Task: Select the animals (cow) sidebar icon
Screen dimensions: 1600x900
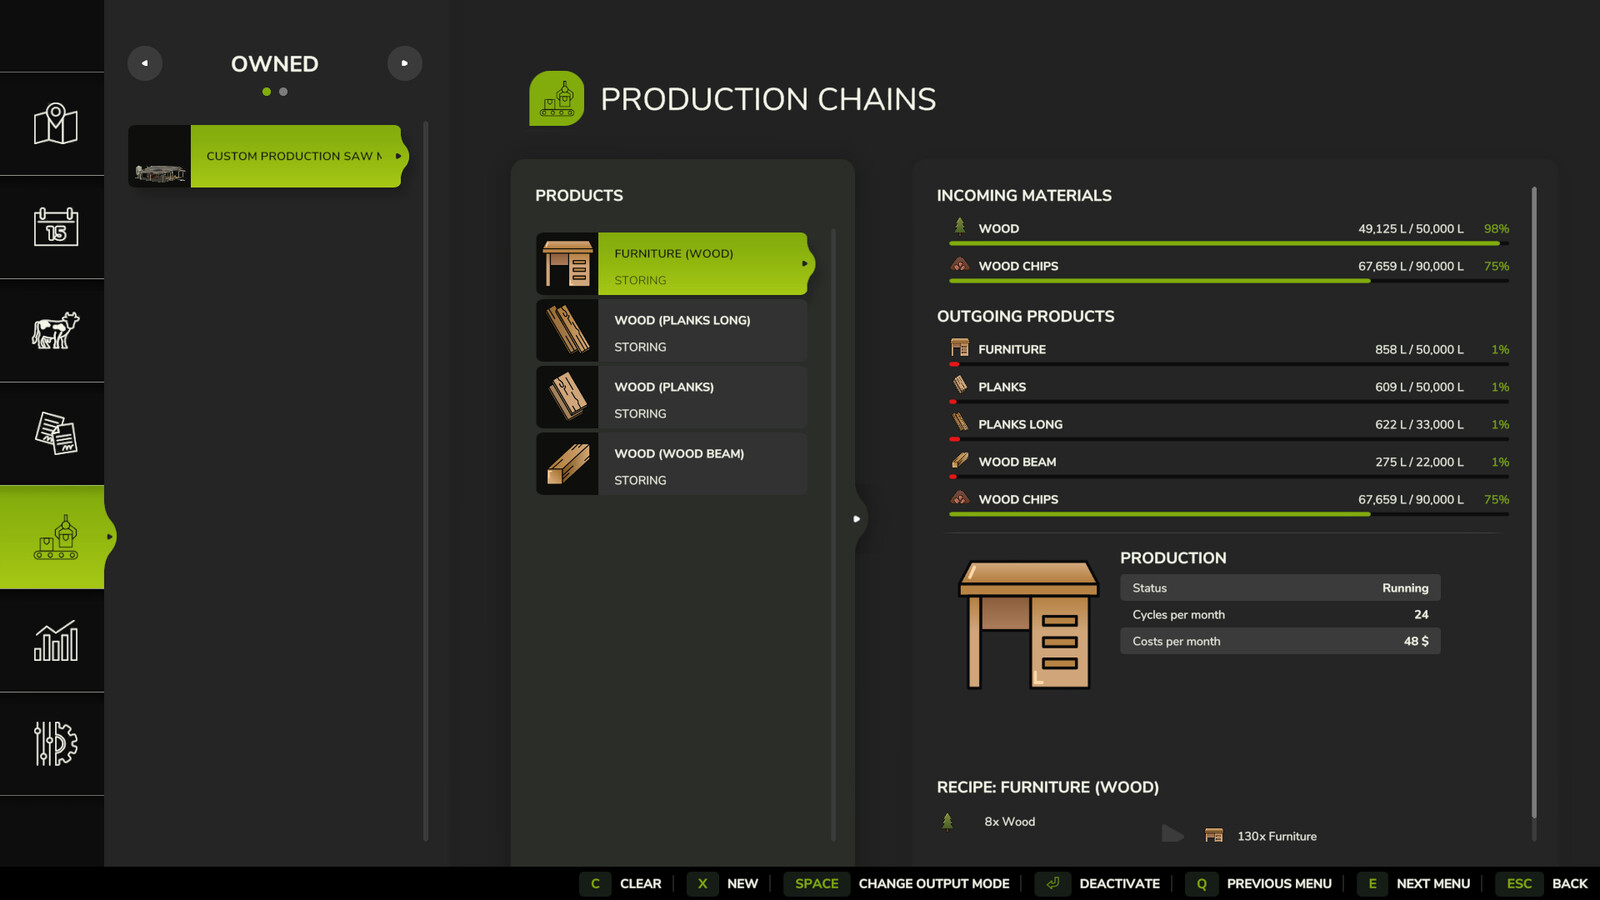Action: [53, 330]
